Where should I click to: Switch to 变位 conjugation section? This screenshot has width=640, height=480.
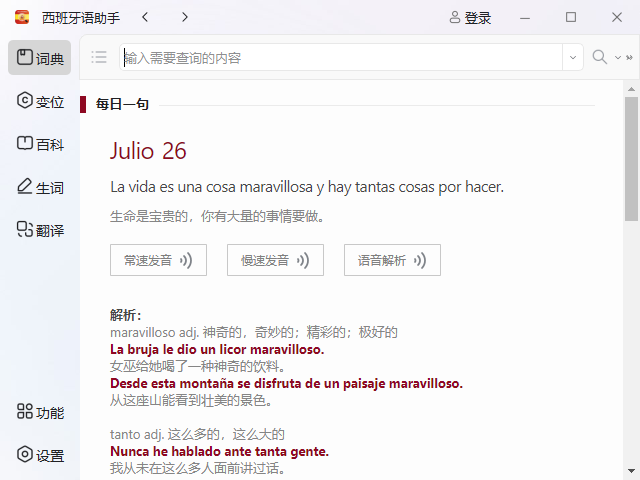tap(40, 101)
